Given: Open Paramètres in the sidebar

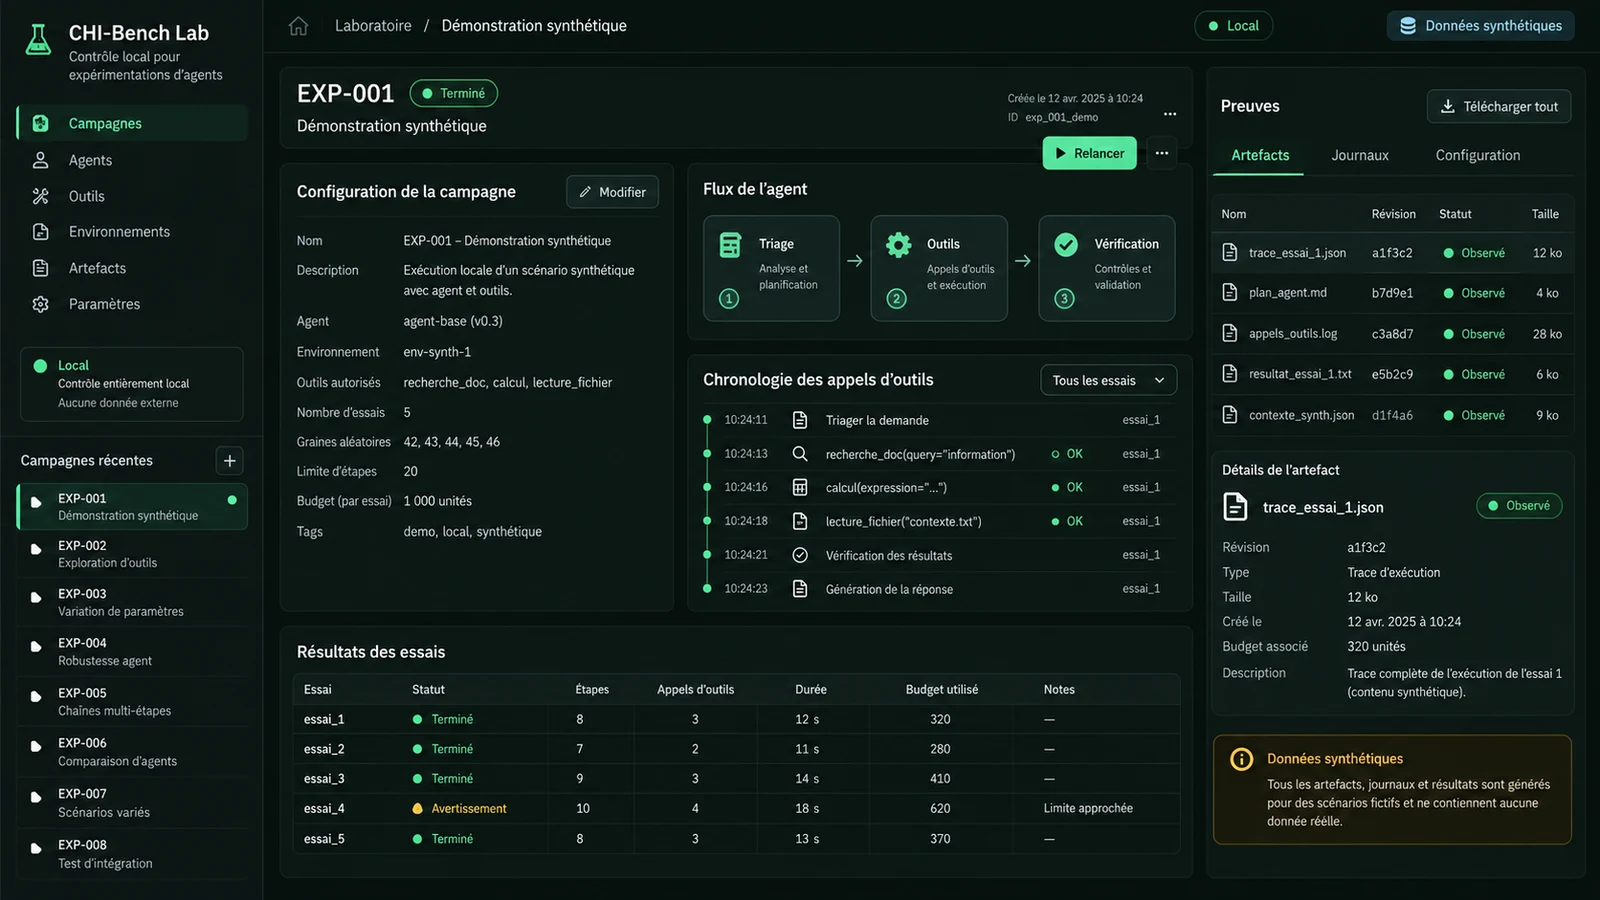Looking at the screenshot, I should coord(132,304).
